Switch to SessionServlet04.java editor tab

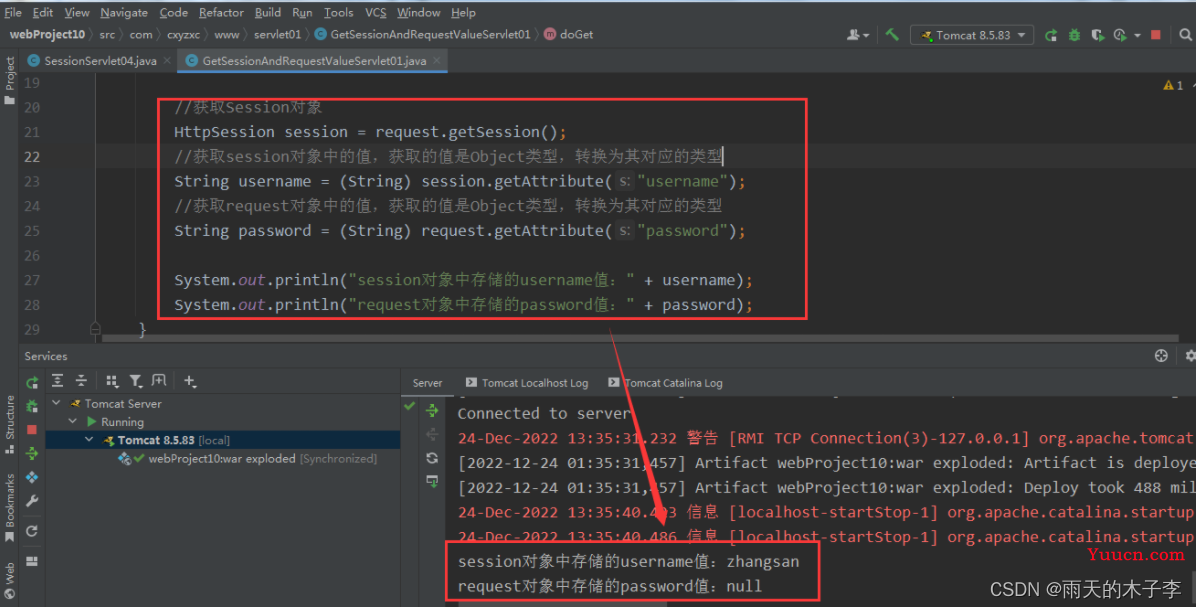coord(99,61)
